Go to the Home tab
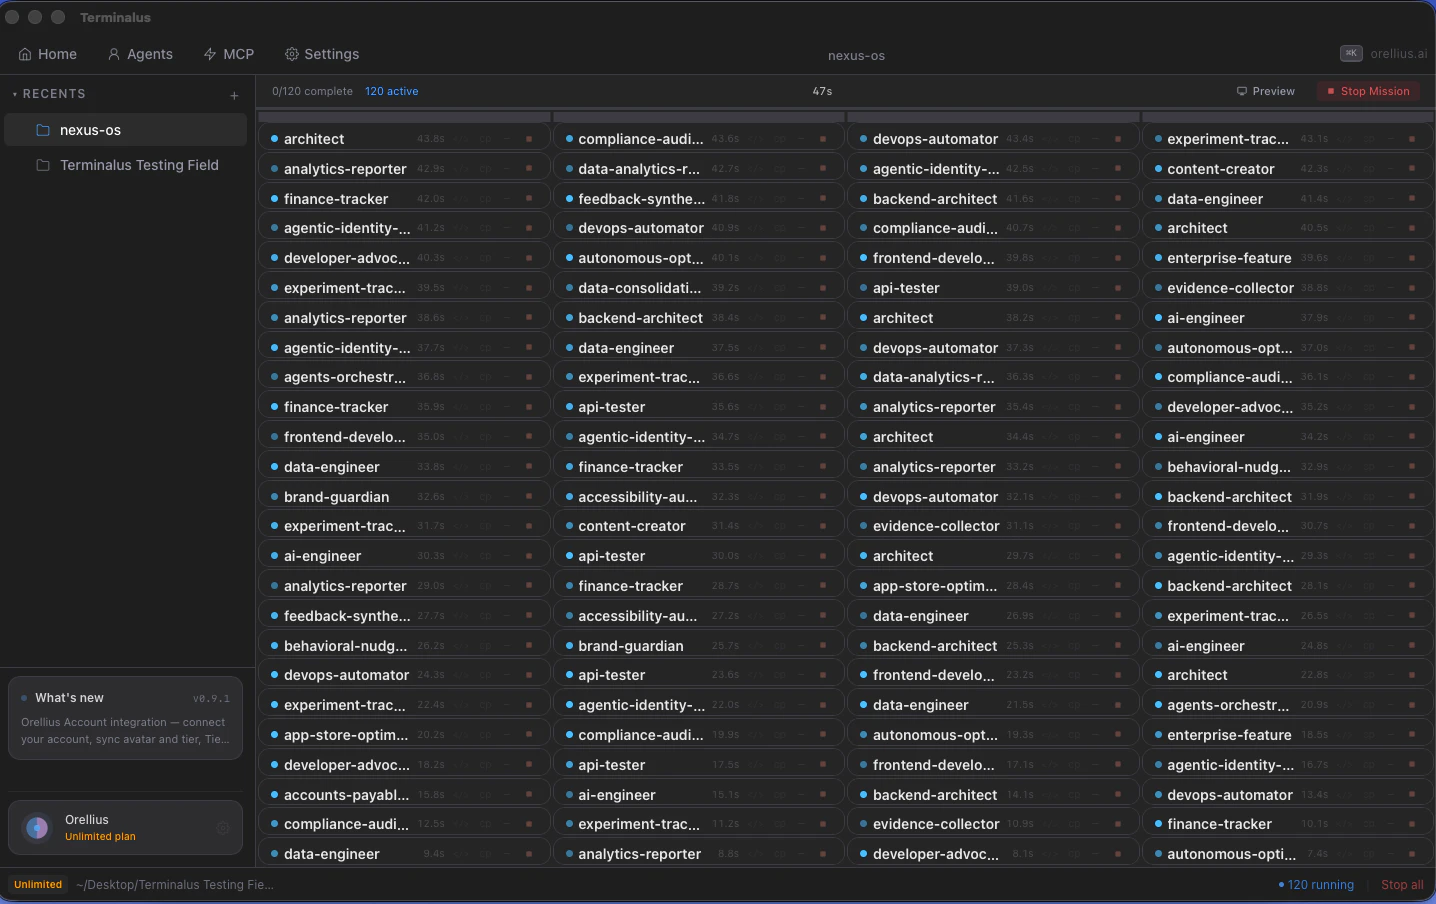 pos(48,54)
